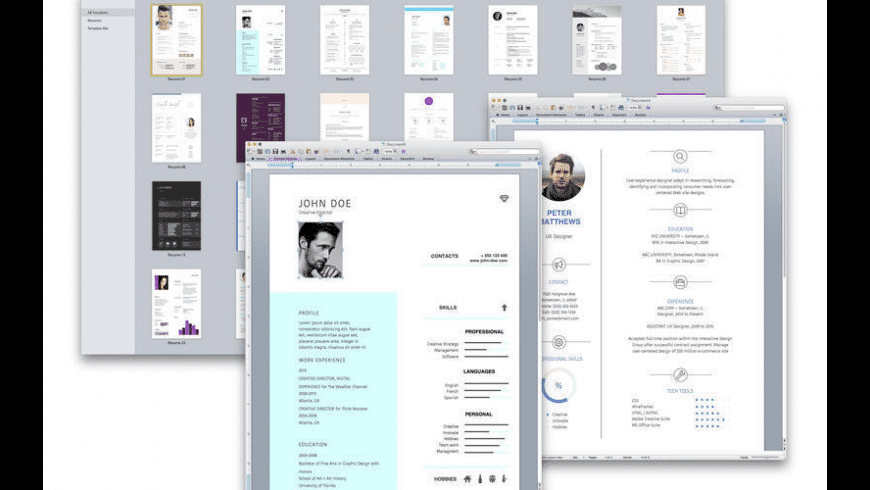Open Document Elements tab in Peter Matthews window

pyautogui.click(x=551, y=115)
